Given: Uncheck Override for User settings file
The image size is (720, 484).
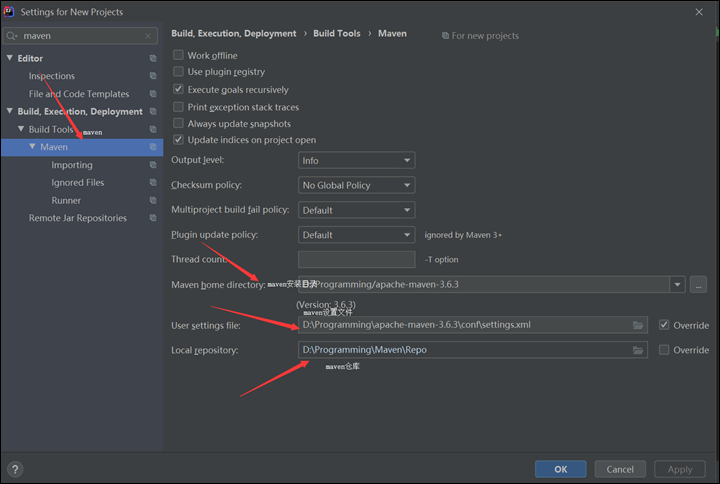Looking at the screenshot, I should coord(664,325).
